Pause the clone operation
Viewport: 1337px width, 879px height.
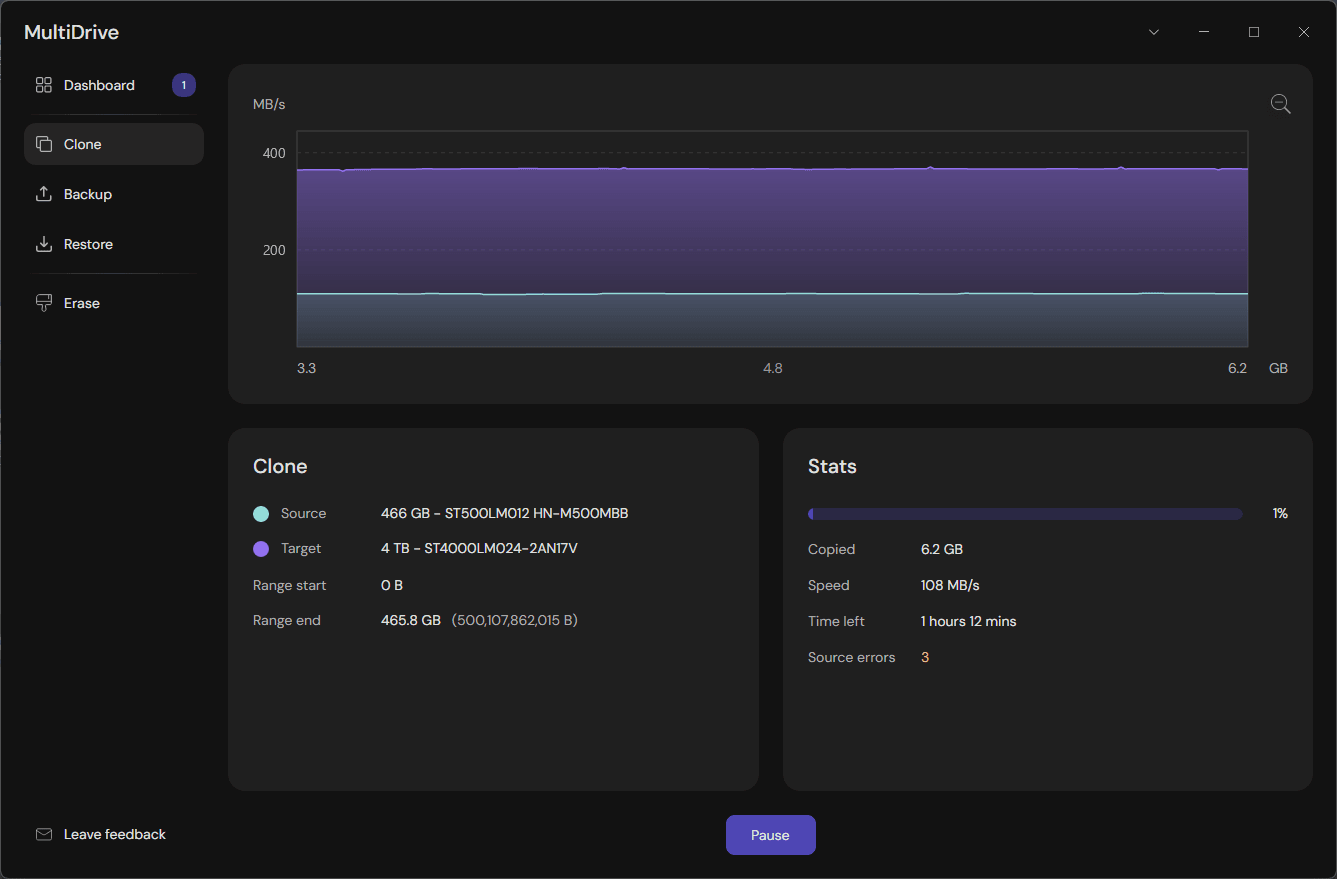pos(770,834)
